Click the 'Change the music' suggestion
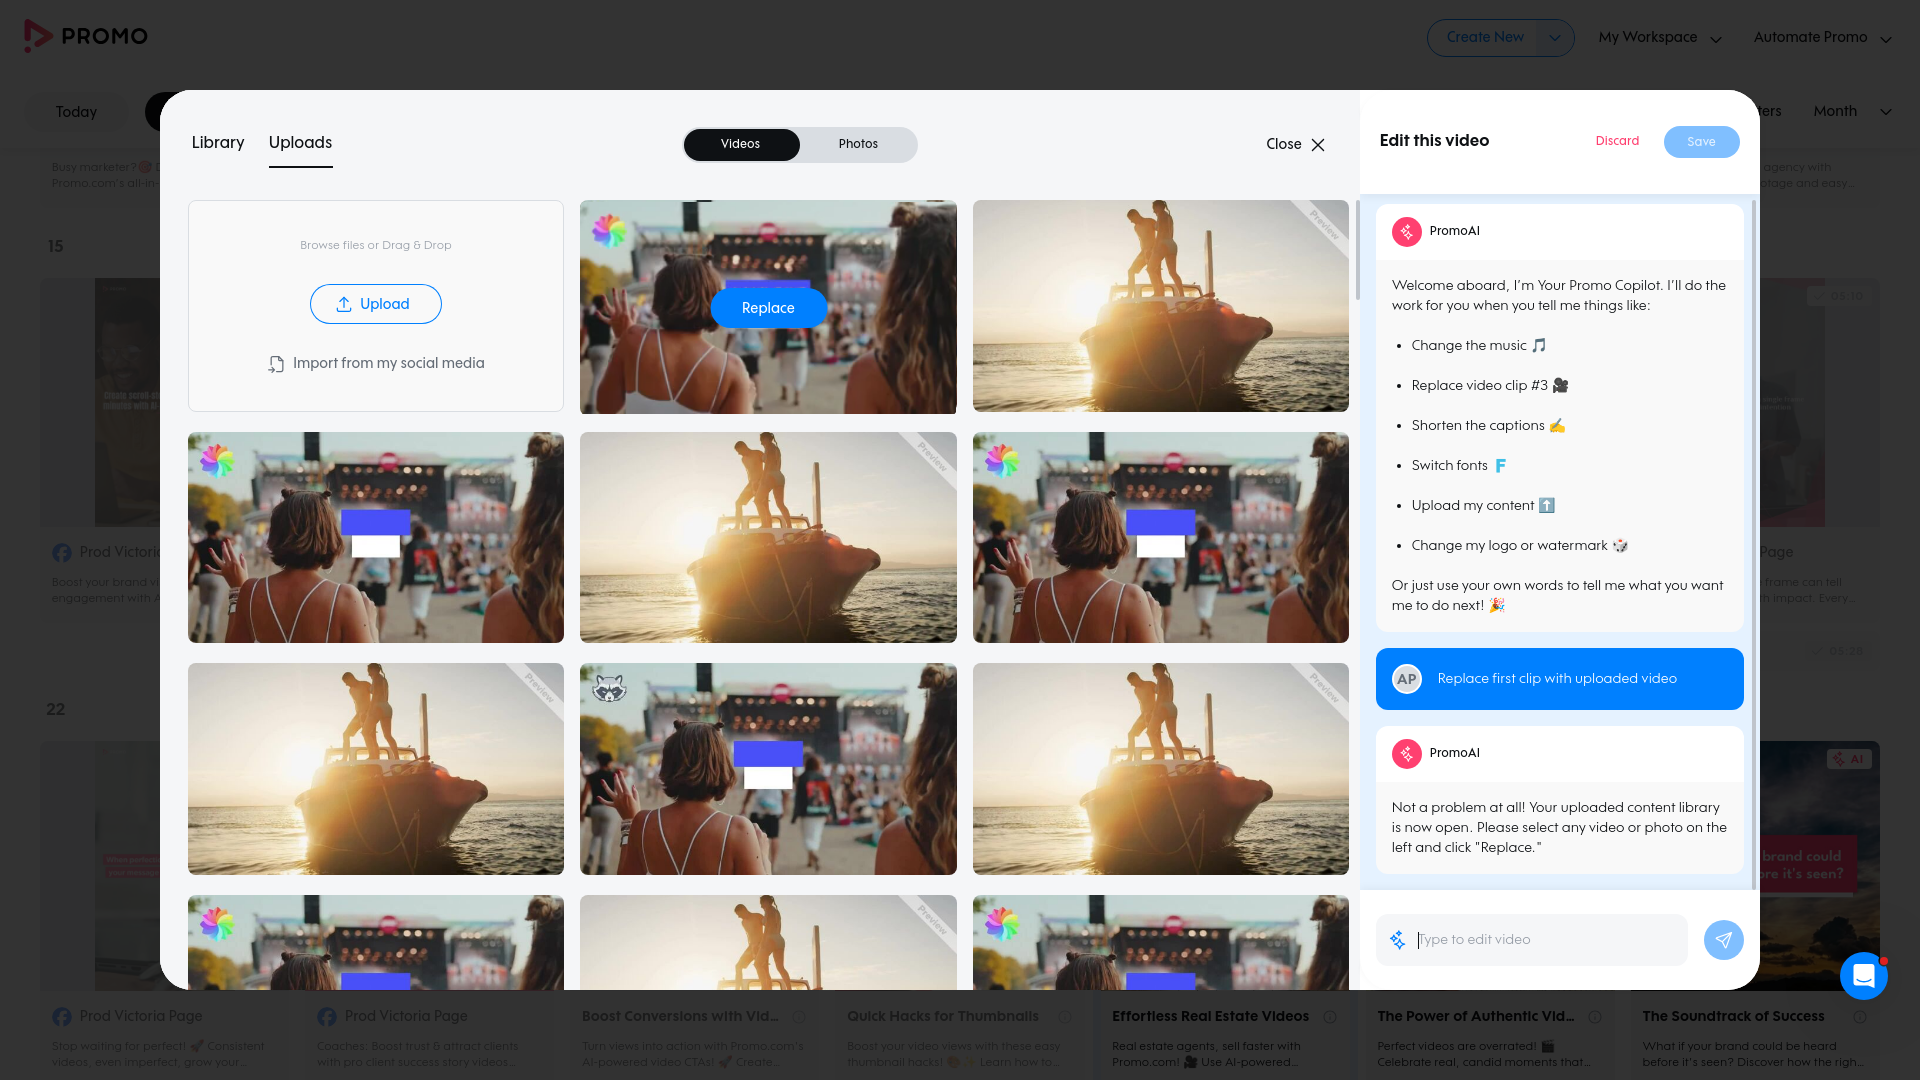 coord(1479,346)
